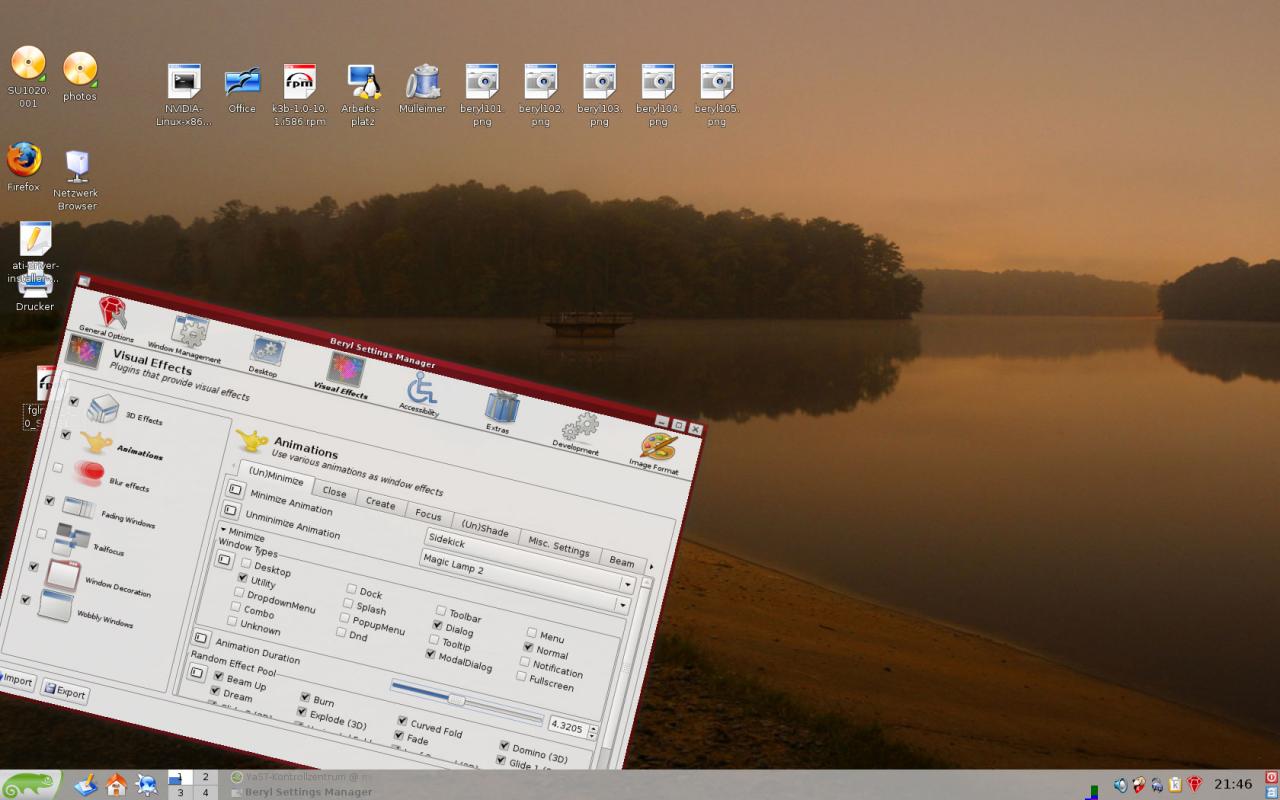Open the home folder panel icon
Viewport: 1280px width, 800px height.
116,784
